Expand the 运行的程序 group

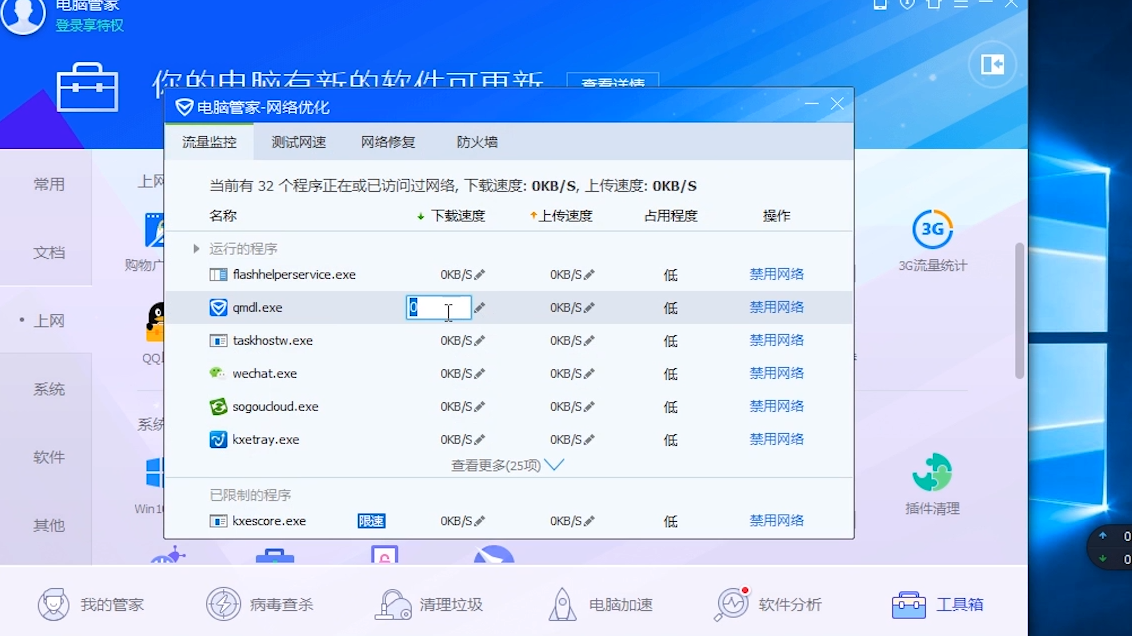click(x=196, y=248)
